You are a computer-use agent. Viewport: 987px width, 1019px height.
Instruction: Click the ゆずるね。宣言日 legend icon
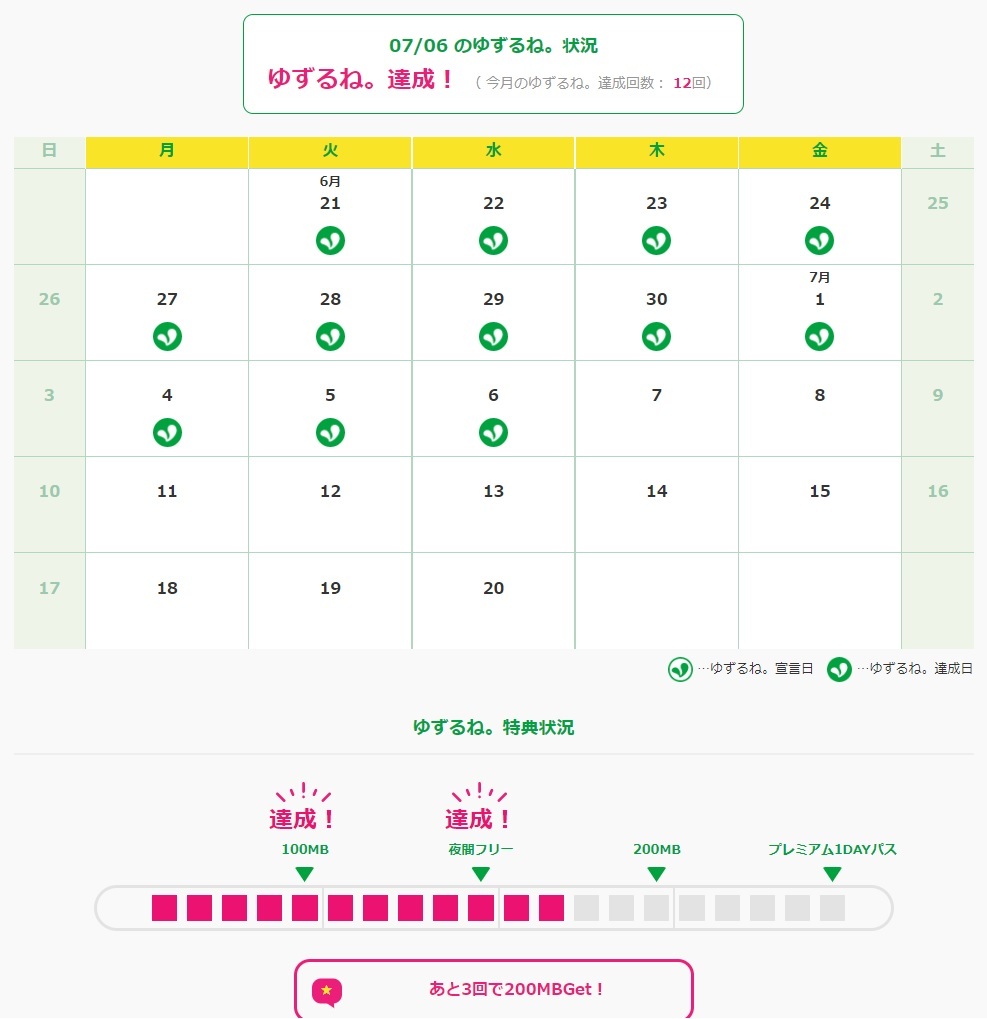681,669
